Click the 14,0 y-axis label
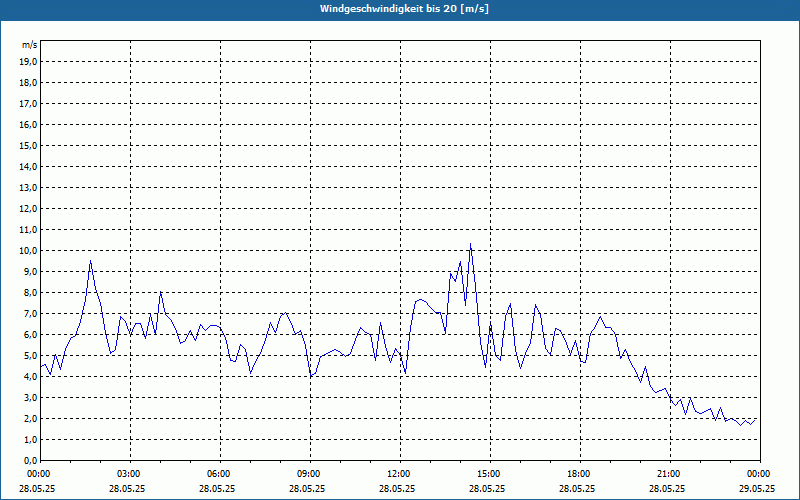 tap(29, 166)
